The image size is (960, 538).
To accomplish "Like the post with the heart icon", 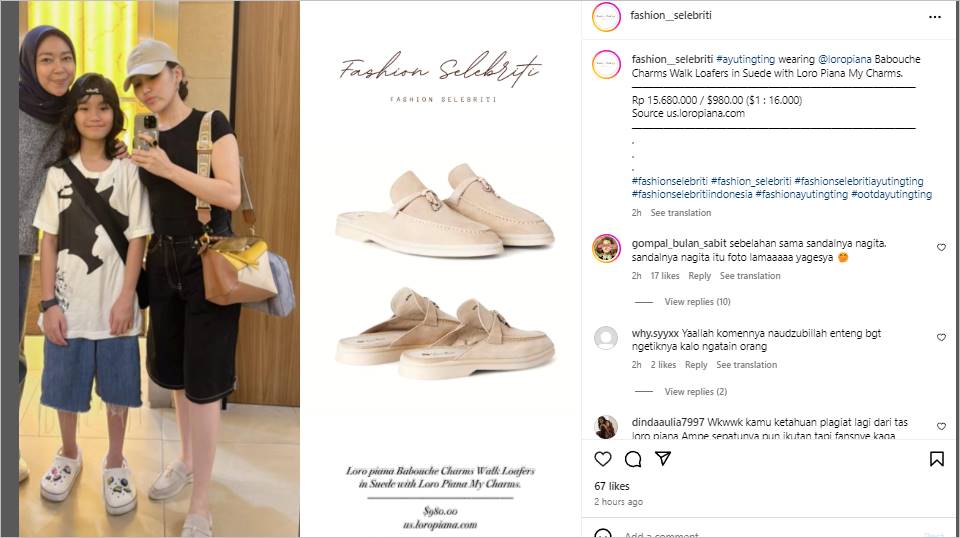I will 602,459.
